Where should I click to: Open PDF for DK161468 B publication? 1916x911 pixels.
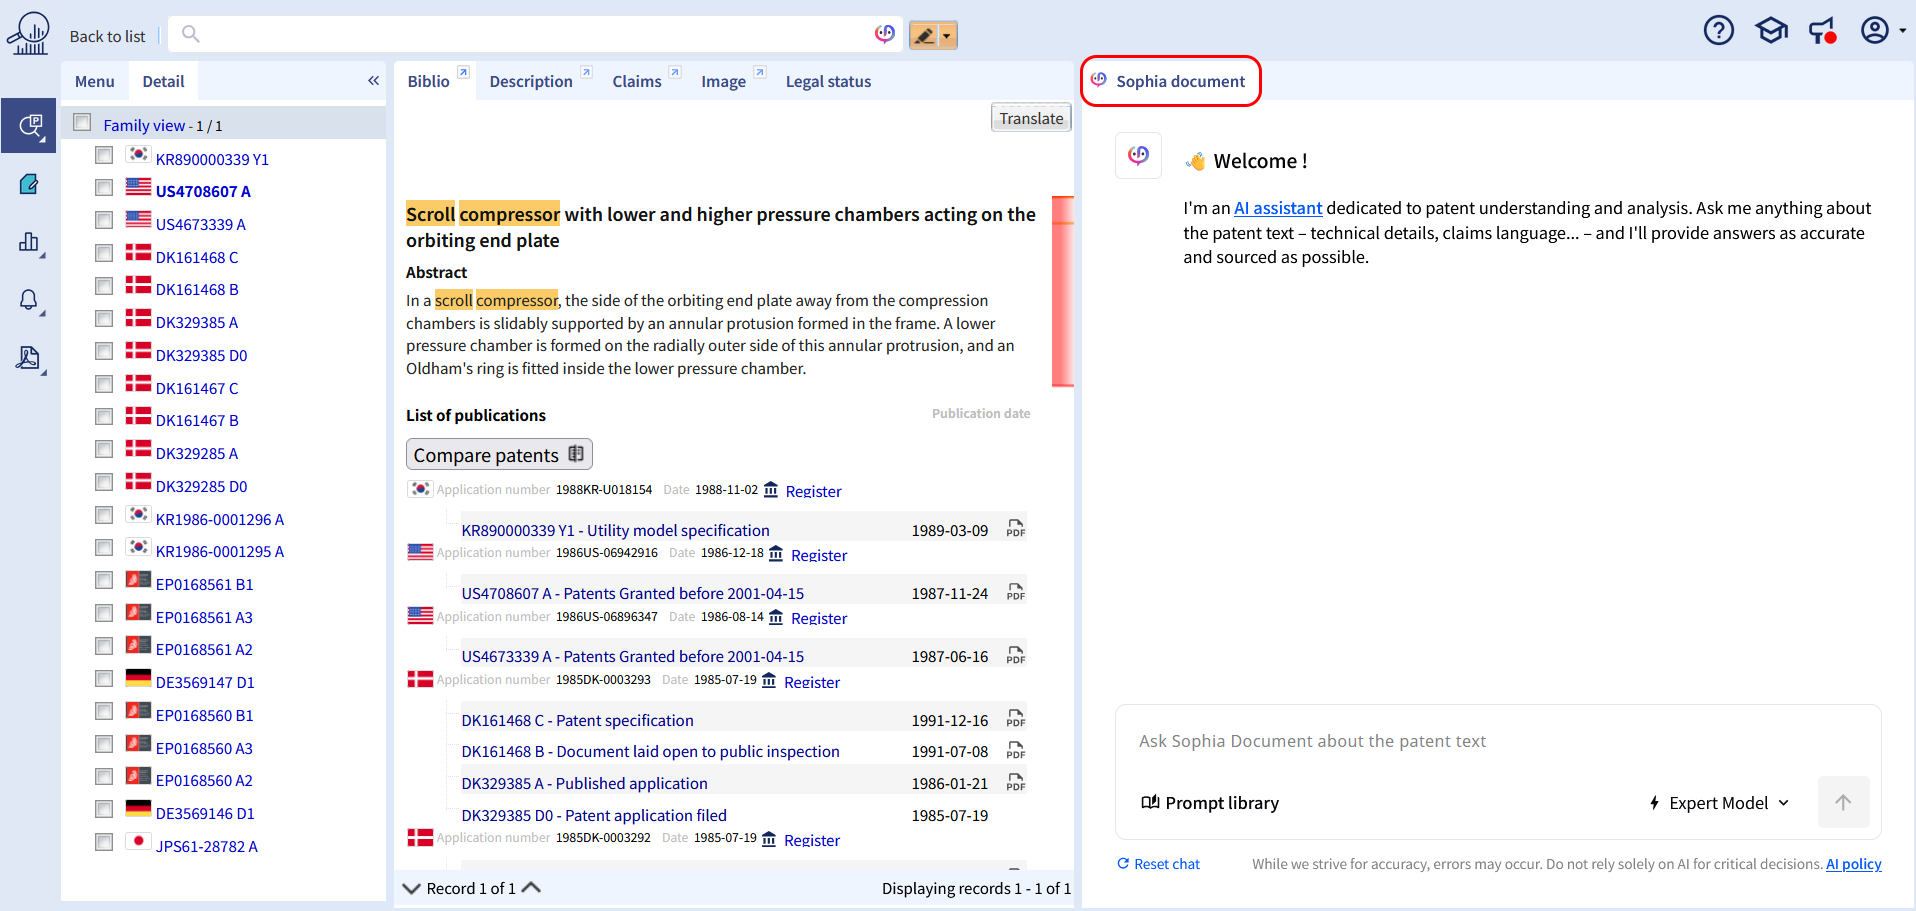pyautogui.click(x=1016, y=751)
